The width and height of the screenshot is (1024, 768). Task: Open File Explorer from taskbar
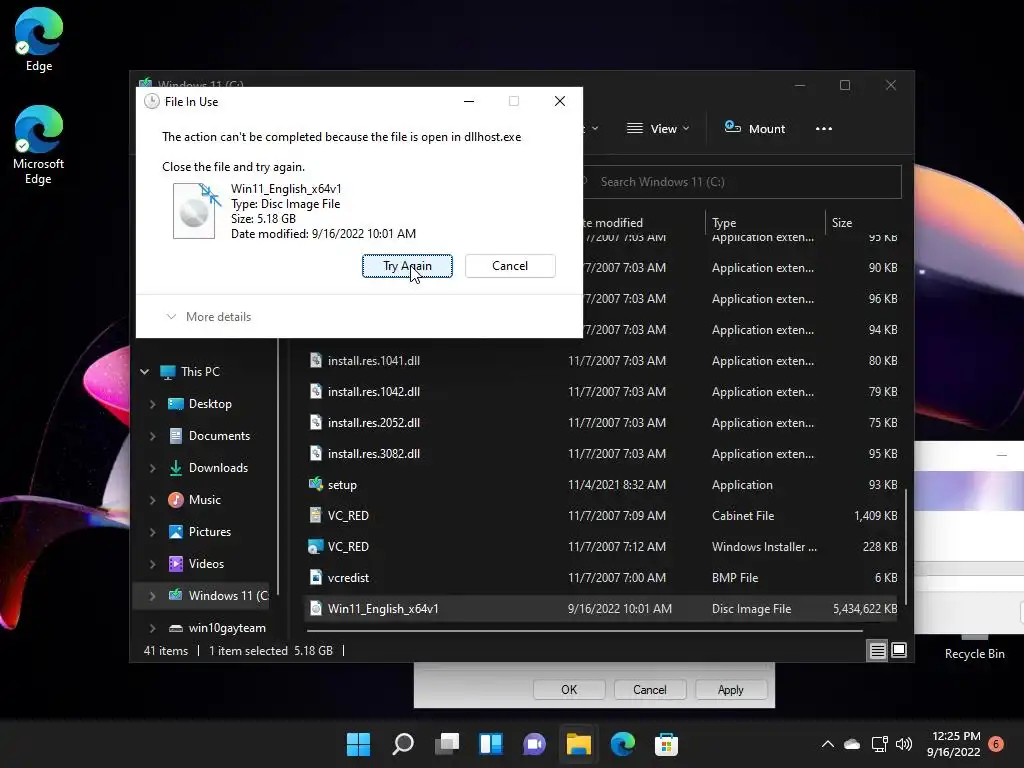click(x=579, y=744)
